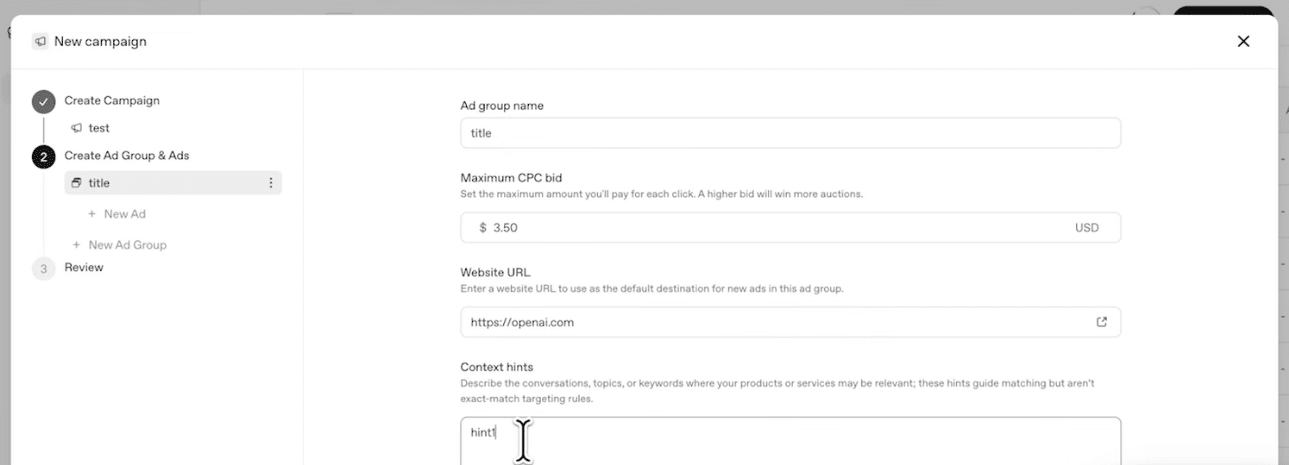Click the dollar sign in bid field
Image resolution: width=1289 pixels, height=465 pixels.
[483, 228]
